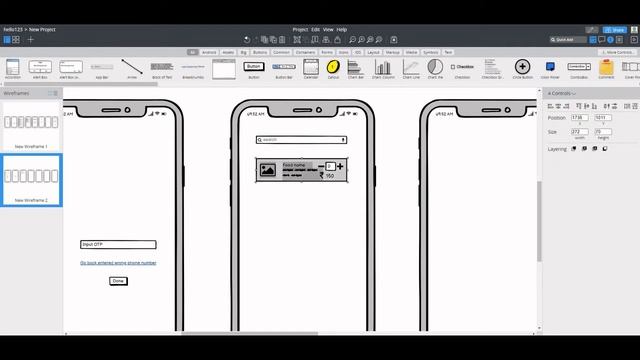The image size is (640, 360).
Task: Insert the Button Bar control
Action: (x=284, y=69)
